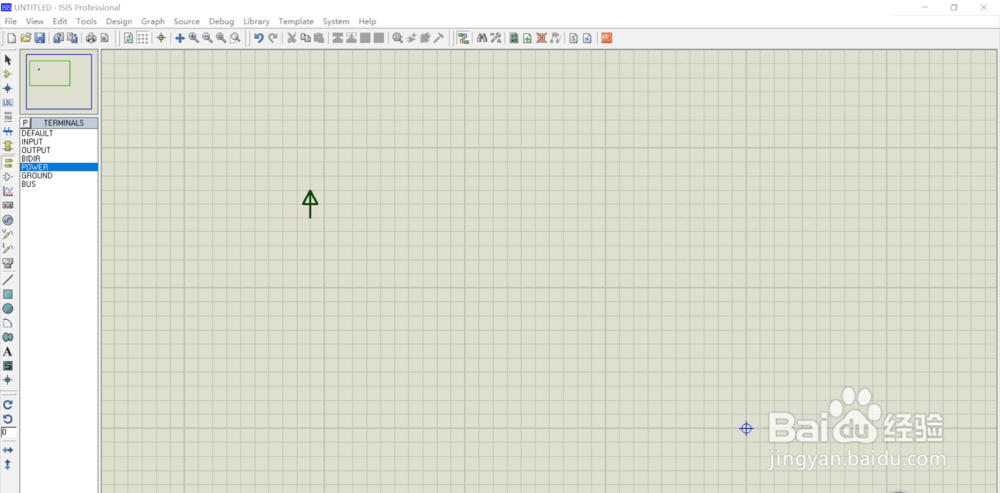Viewport: 1000px width, 493px height.
Task: Flip the object horizontally (X-mirror)
Action: click(x=8, y=450)
